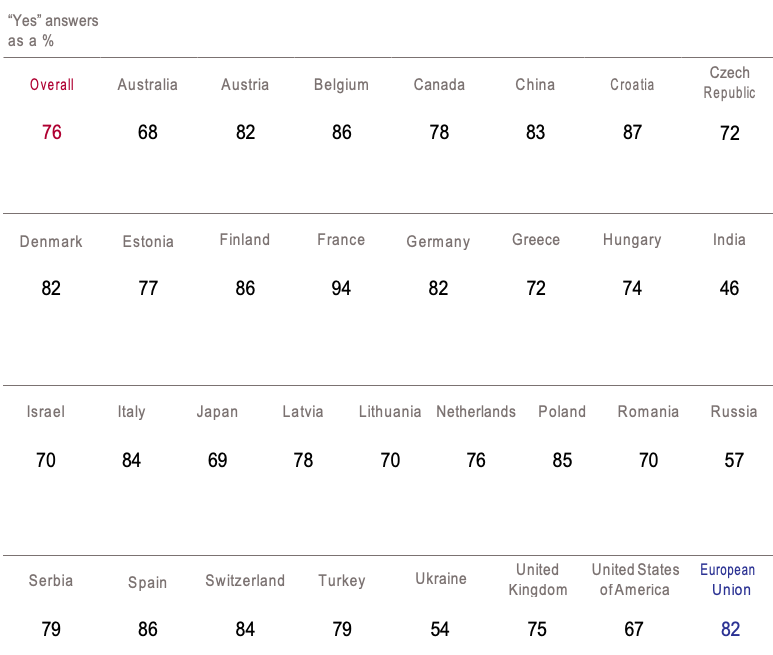Click the United Kingdom label

tap(538, 580)
